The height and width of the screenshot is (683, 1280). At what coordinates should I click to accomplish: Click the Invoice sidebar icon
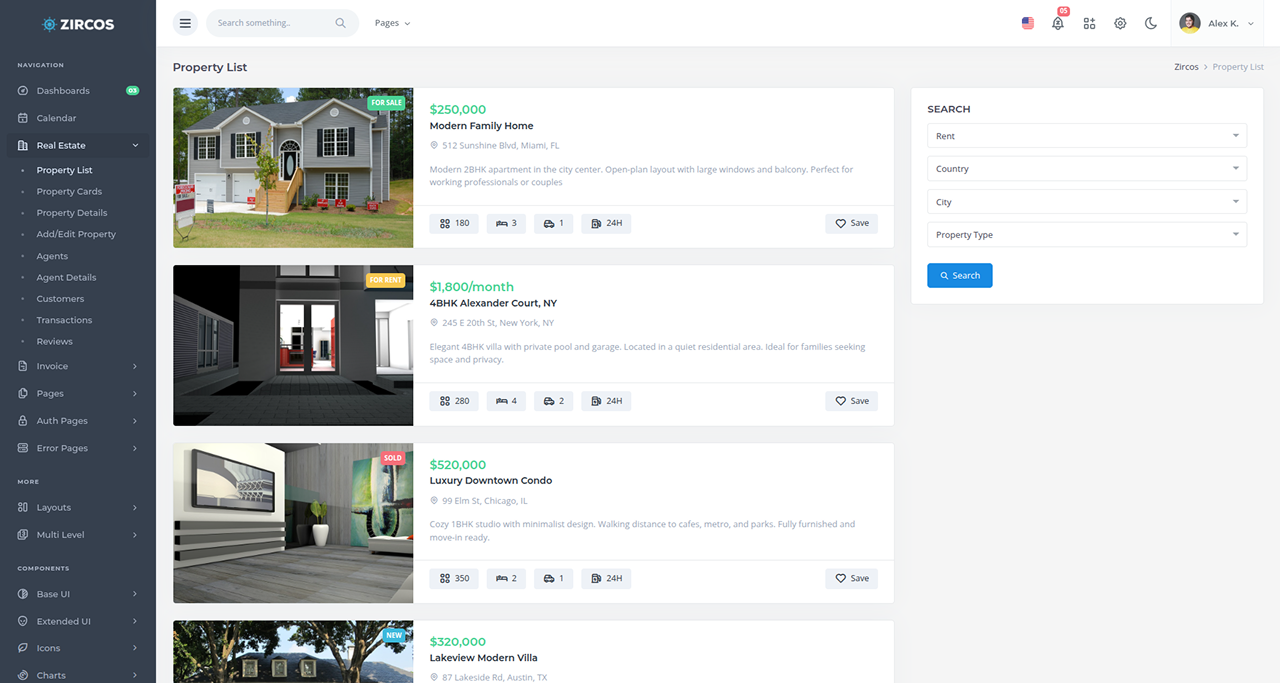click(23, 366)
